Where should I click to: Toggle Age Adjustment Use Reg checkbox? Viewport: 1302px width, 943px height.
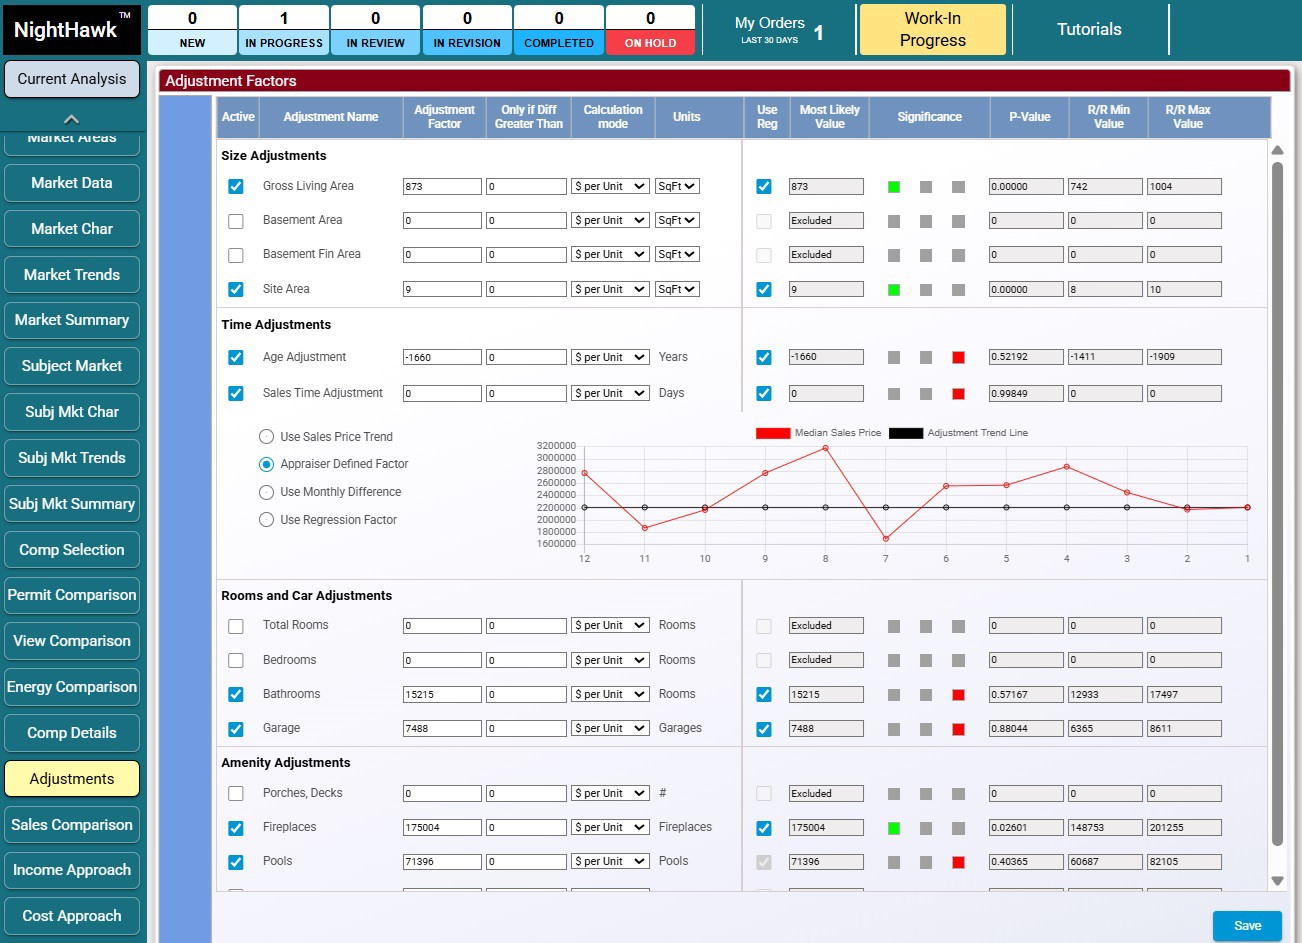pyautogui.click(x=764, y=357)
